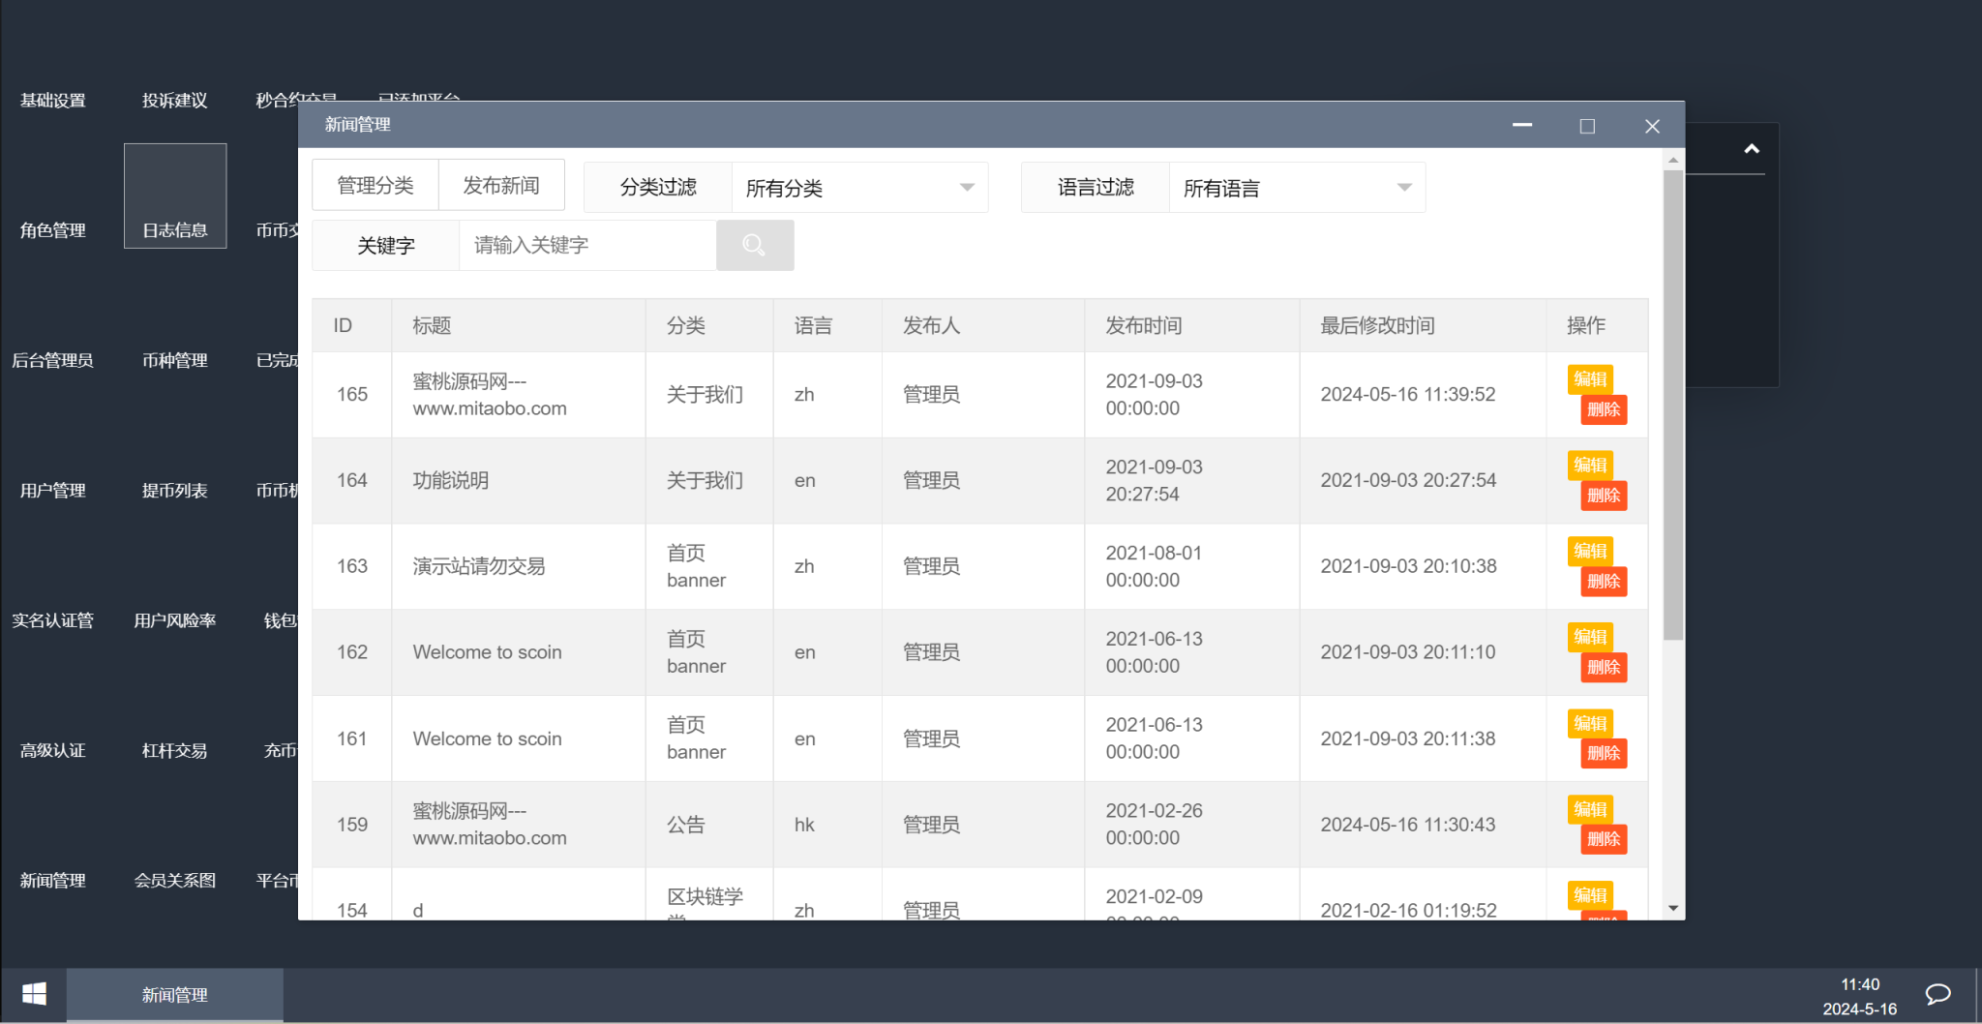Image resolution: width=1982 pixels, height=1024 pixels.
Task: Collapse the side panel with the up chevron
Action: coord(1751,148)
